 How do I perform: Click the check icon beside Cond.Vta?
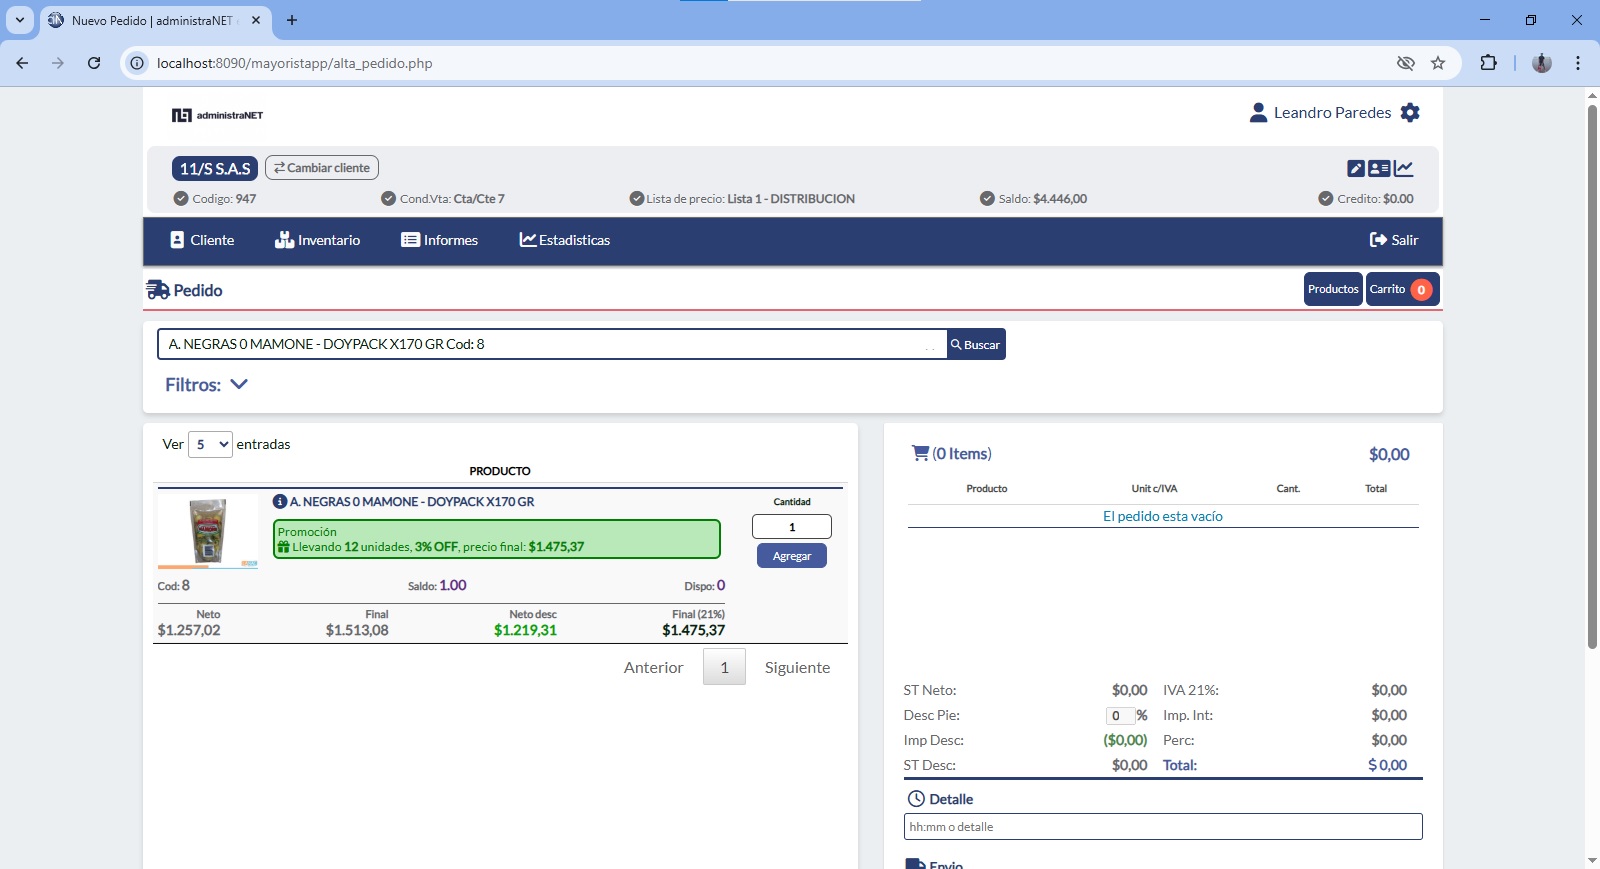pos(389,198)
